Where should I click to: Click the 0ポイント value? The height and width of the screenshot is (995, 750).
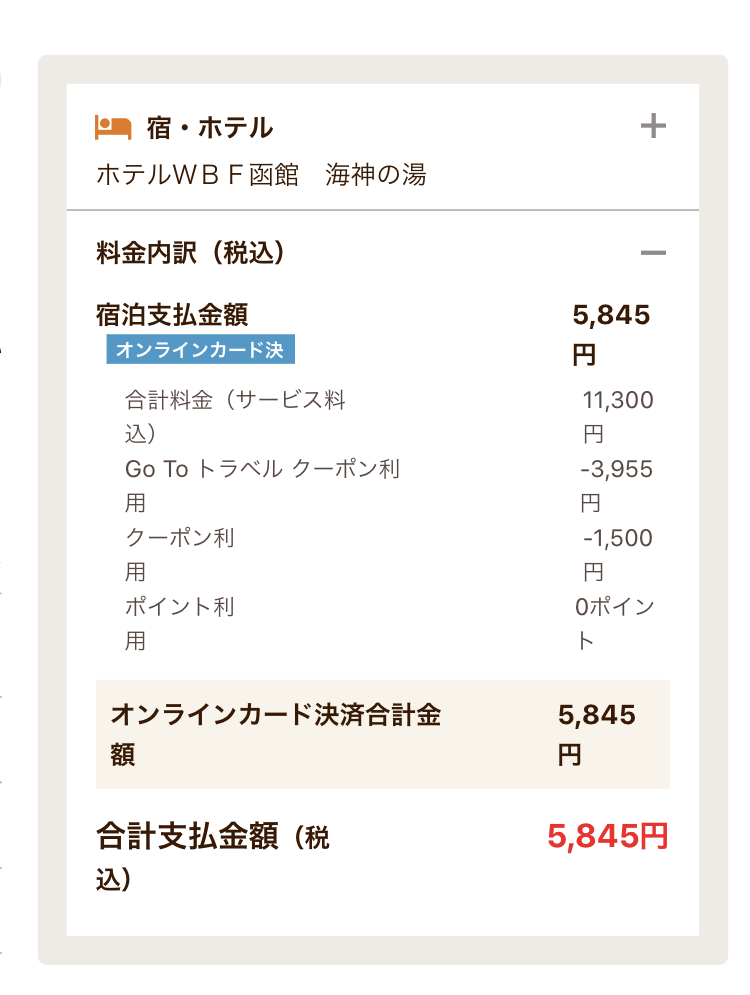[x=614, y=623]
